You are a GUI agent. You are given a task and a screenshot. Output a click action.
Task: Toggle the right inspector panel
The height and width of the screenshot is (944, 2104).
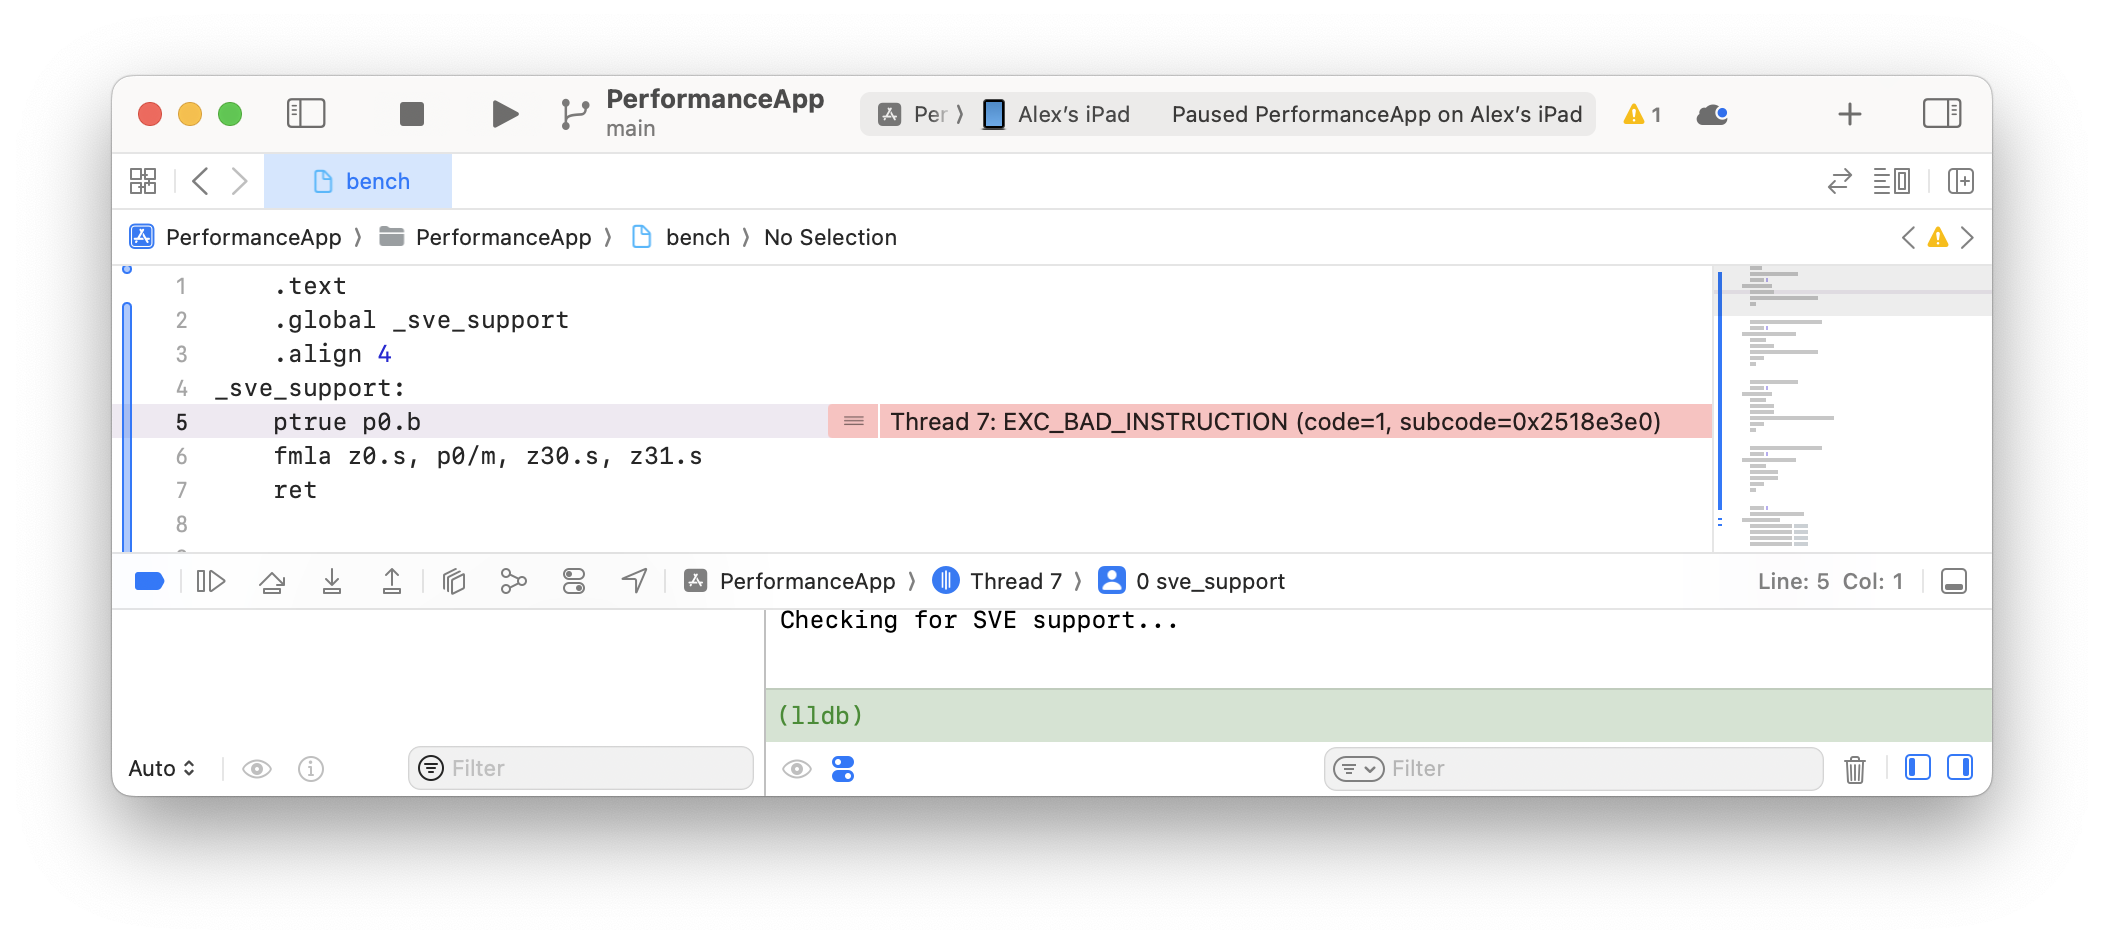pos(1941,114)
